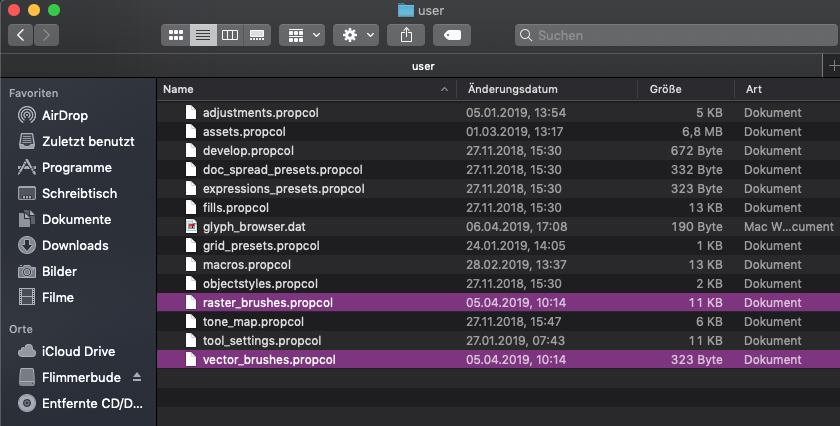Click the Share toolbar icon

coord(406,35)
